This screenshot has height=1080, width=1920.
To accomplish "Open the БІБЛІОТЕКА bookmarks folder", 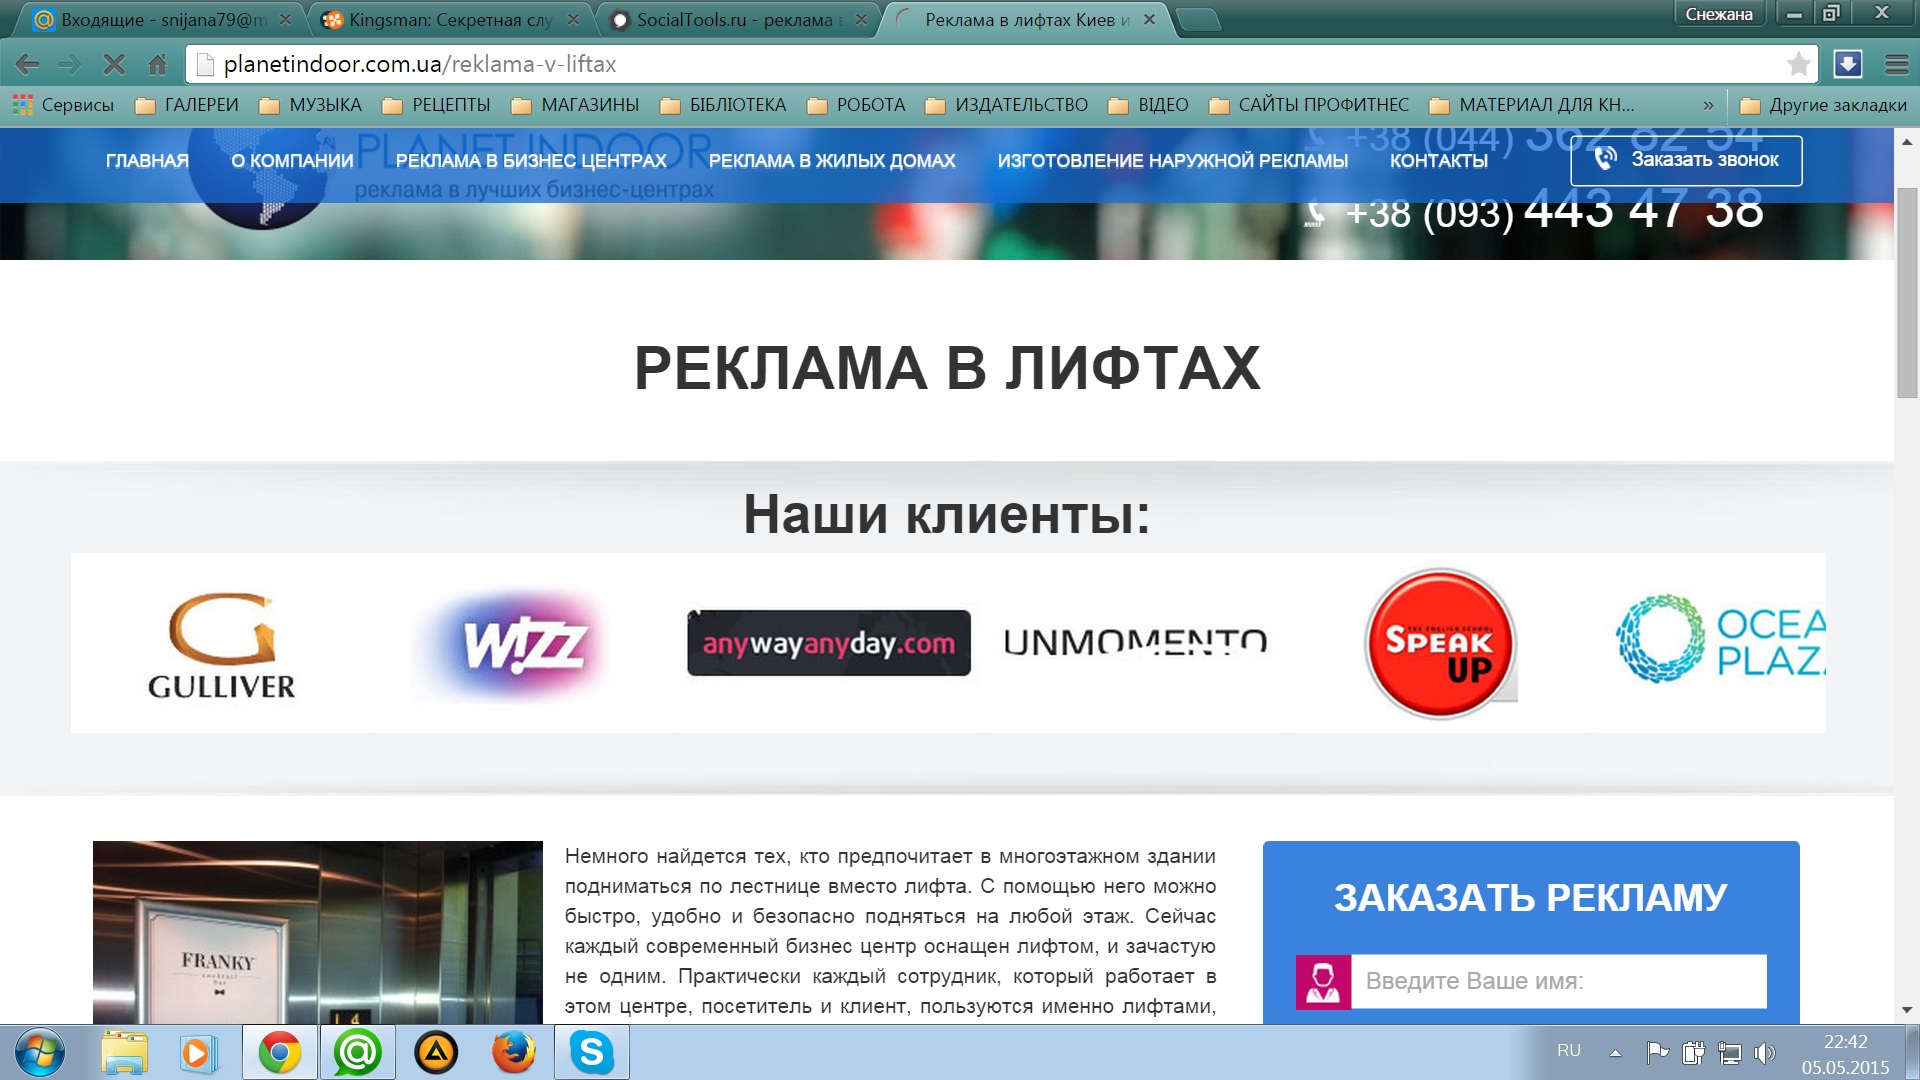I will click(x=723, y=105).
